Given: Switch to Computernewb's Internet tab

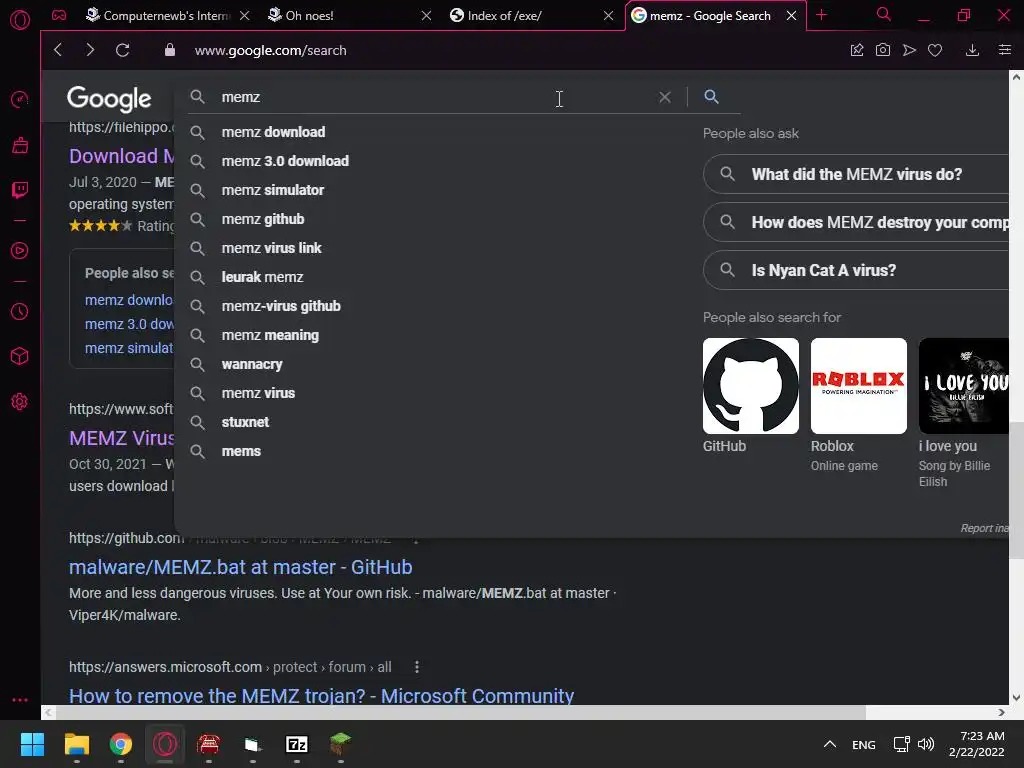Looking at the screenshot, I should (168, 16).
